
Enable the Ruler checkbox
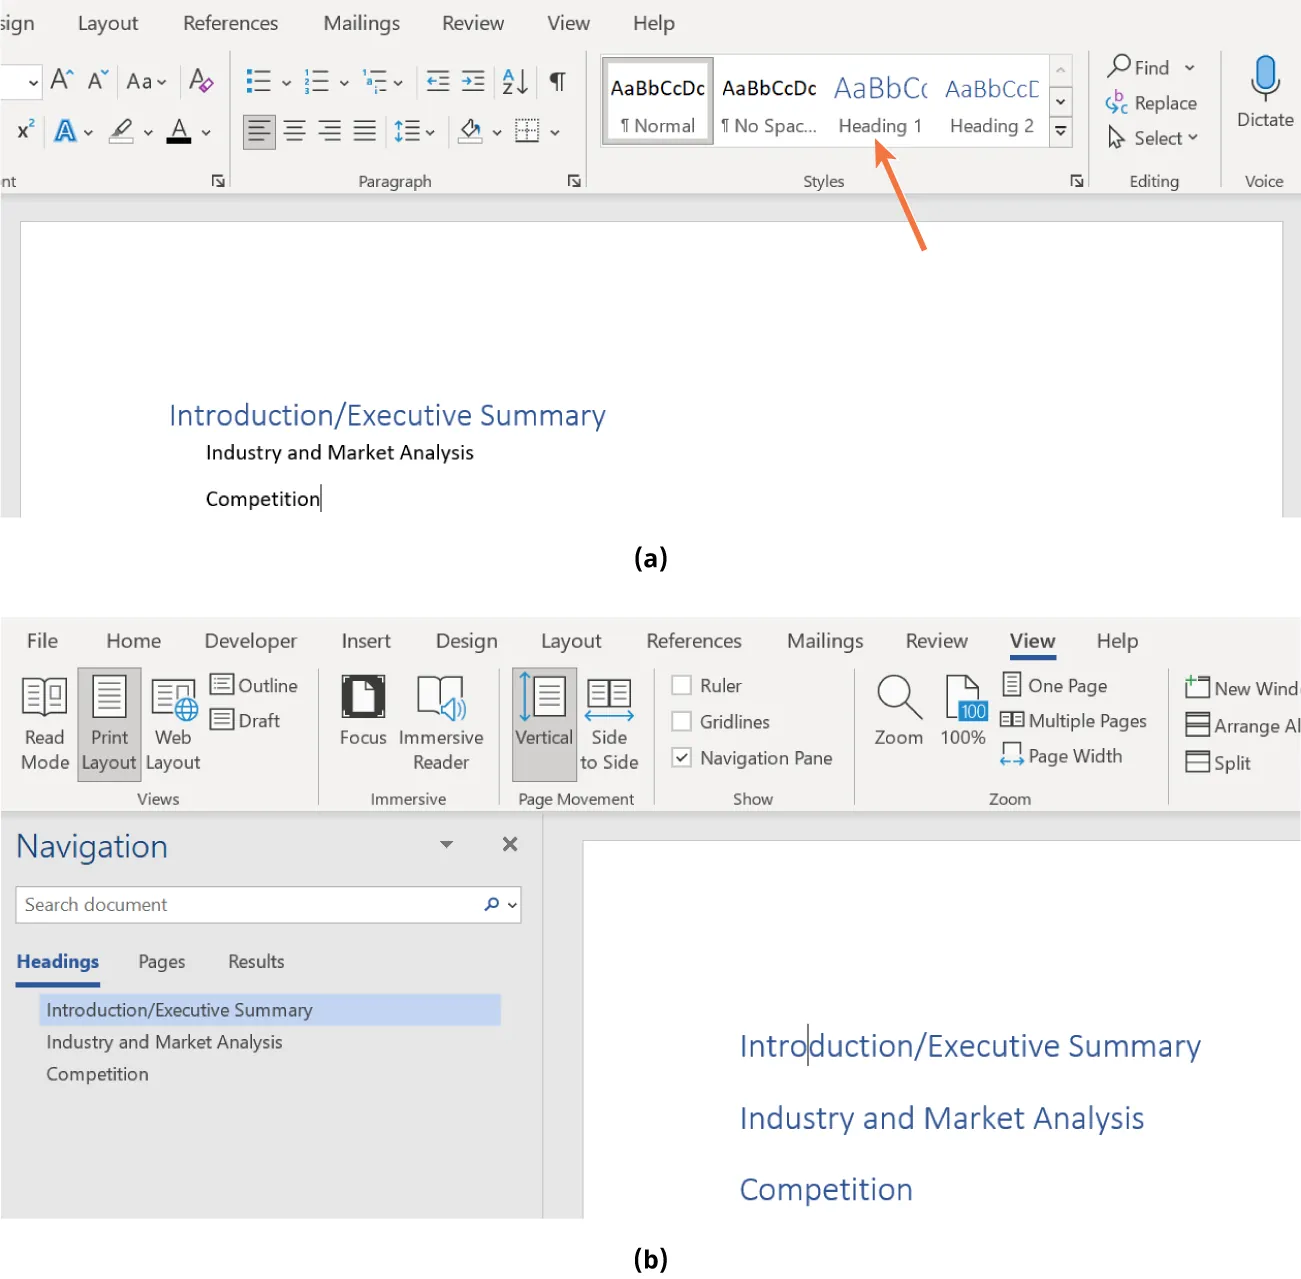tap(681, 685)
